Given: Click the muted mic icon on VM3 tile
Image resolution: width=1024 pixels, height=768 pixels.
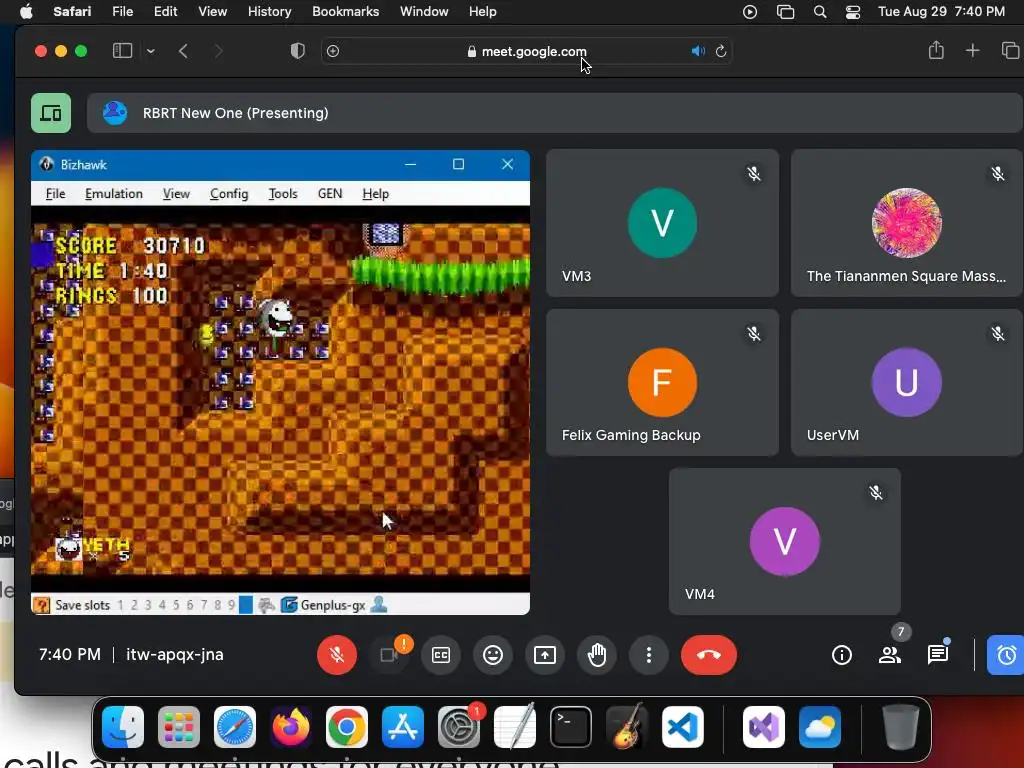Looking at the screenshot, I should coord(754,174).
